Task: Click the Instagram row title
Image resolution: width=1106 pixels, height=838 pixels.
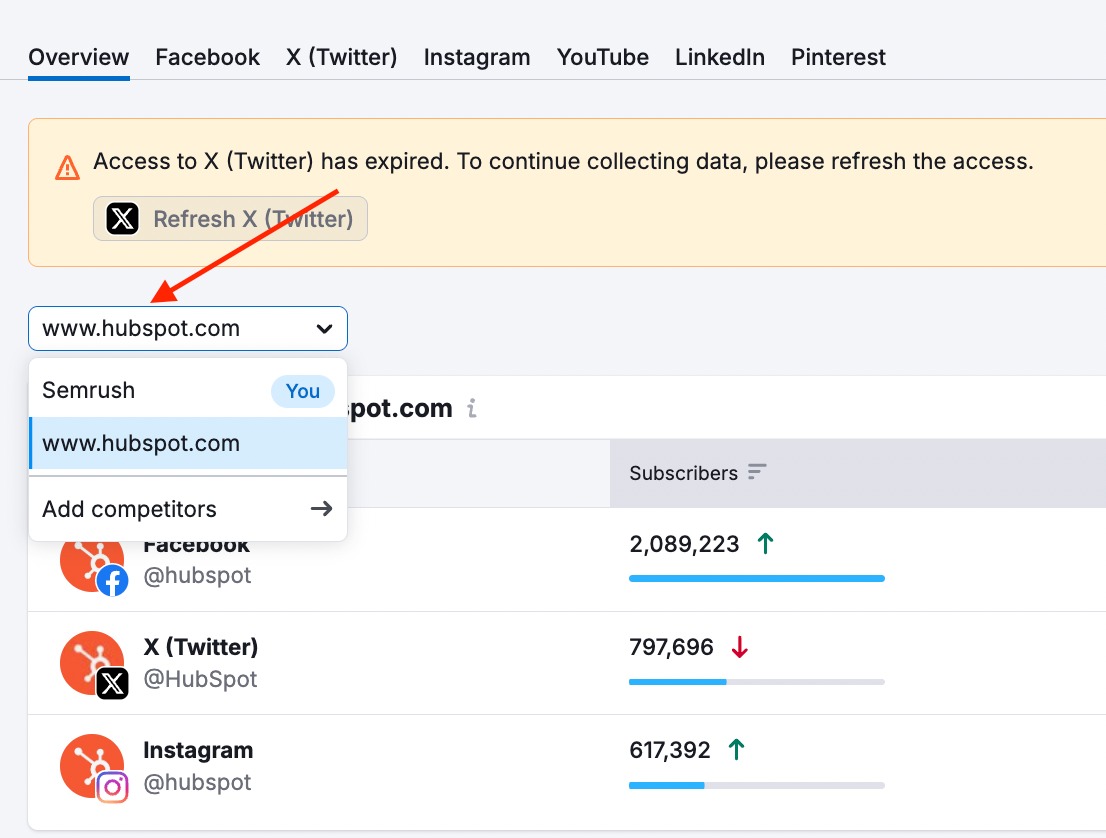Action: (198, 750)
